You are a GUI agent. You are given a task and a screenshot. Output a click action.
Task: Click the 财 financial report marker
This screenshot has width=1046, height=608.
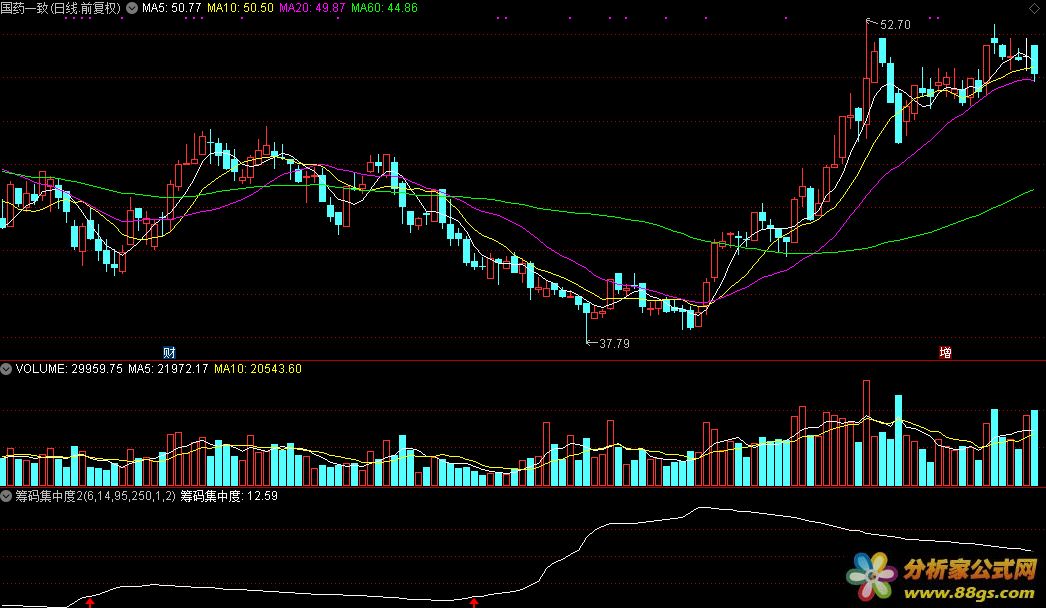coord(169,352)
